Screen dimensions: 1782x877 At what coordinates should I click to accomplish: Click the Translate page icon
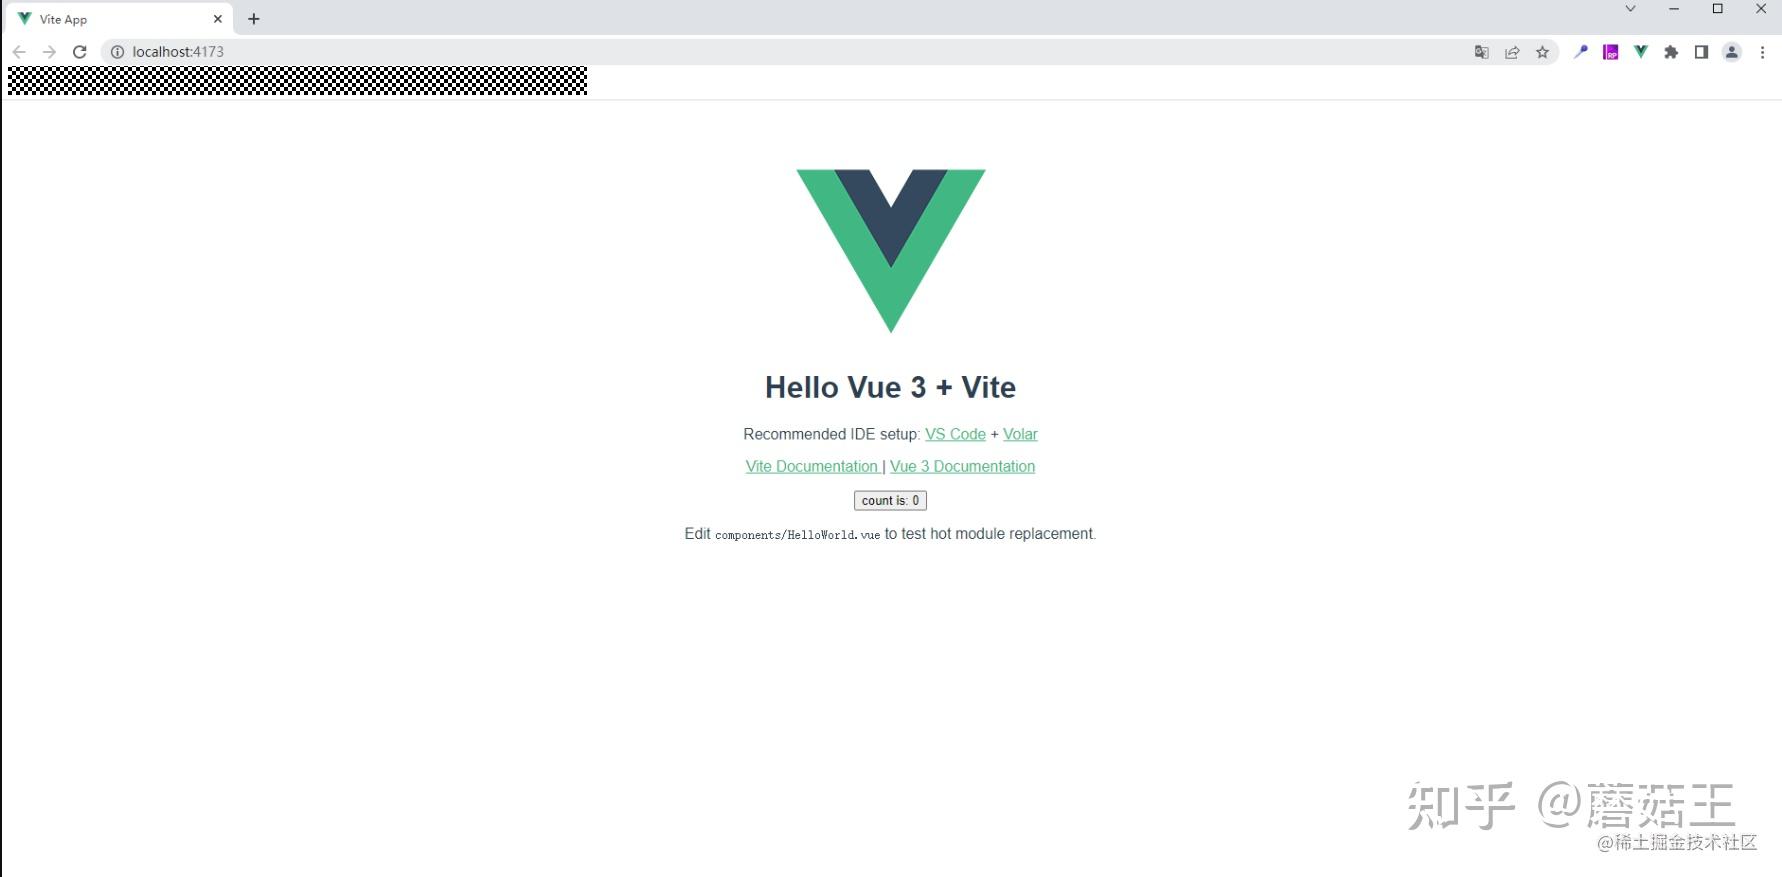1482,52
